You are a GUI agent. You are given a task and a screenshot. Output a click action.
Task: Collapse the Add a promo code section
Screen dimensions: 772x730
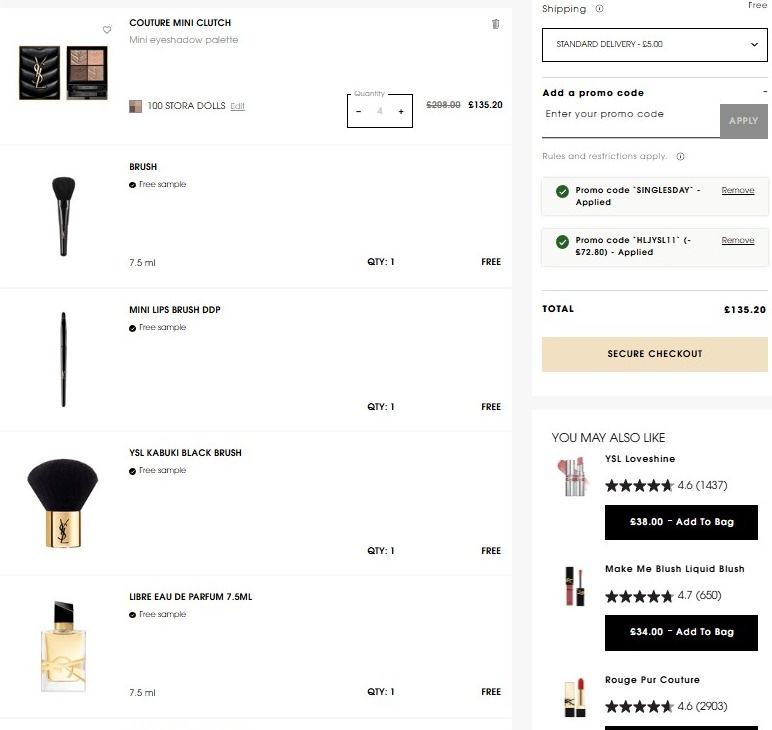[764, 93]
